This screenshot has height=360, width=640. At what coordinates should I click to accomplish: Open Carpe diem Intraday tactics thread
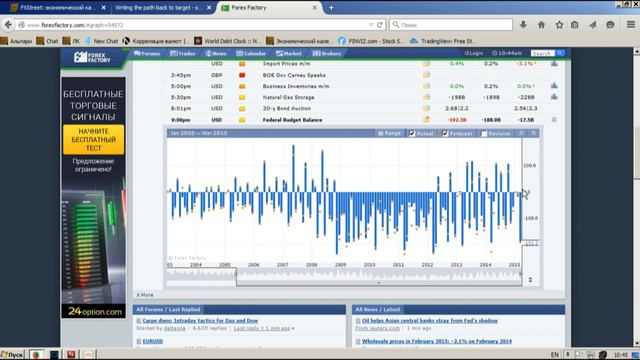(x=200, y=321)
